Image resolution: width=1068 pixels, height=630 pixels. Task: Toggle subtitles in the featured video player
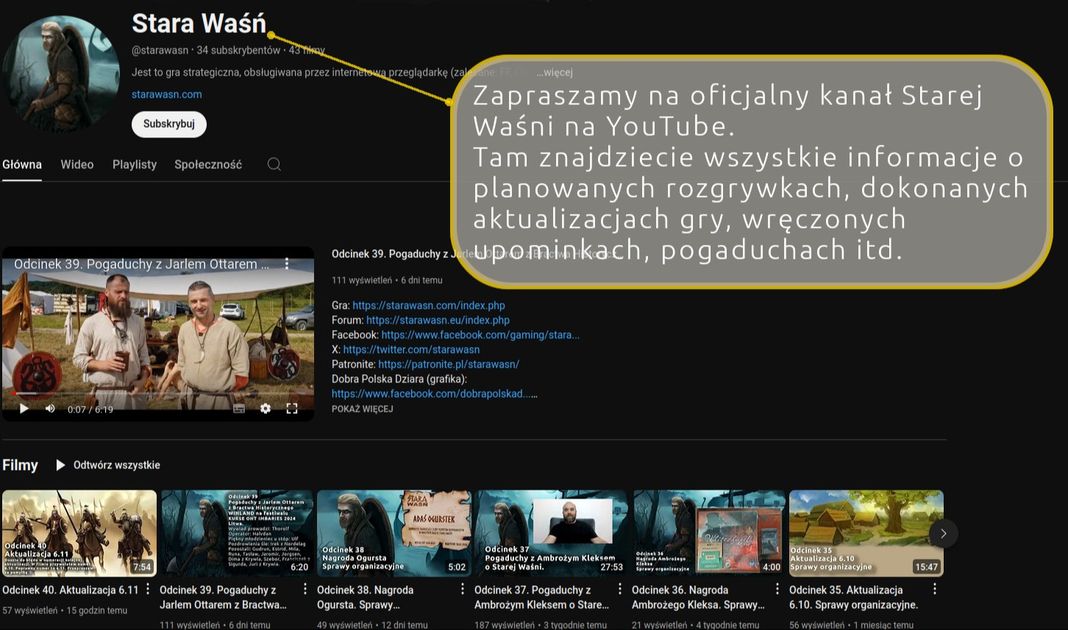[239, 408]
